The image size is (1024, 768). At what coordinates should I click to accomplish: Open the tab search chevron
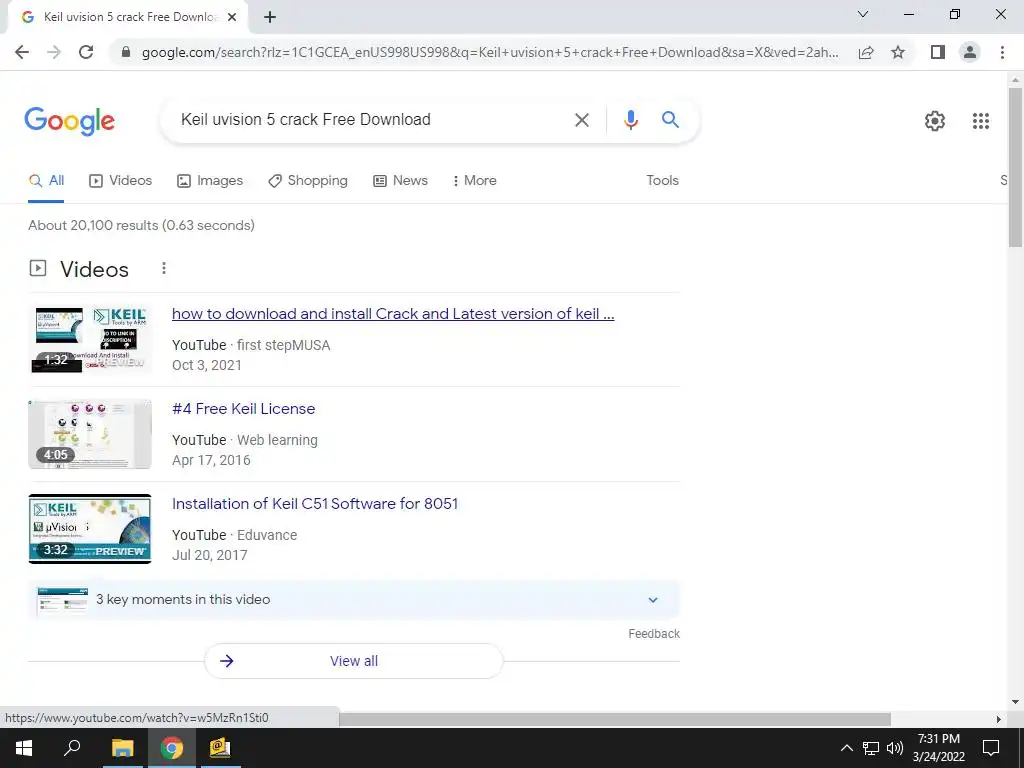click(x=863, y=14)
